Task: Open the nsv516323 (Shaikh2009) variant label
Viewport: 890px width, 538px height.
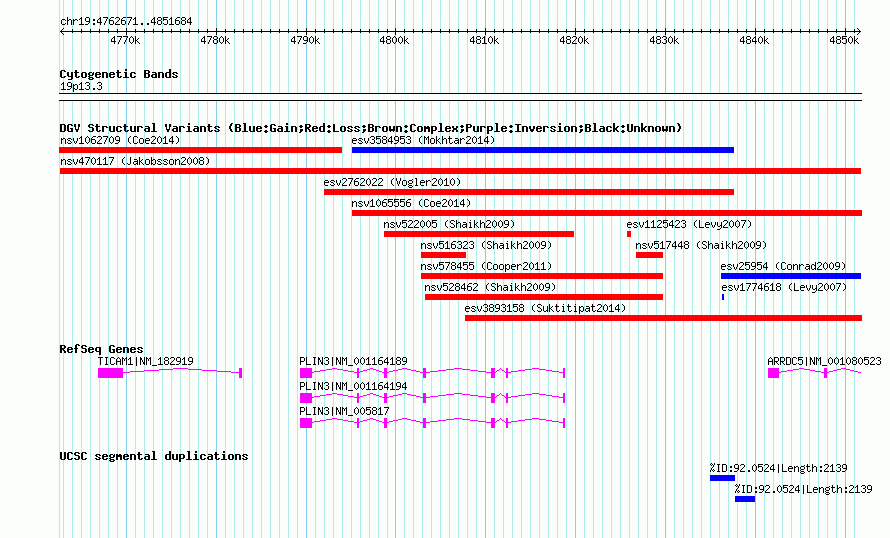Action: click(x=486, y=245)
